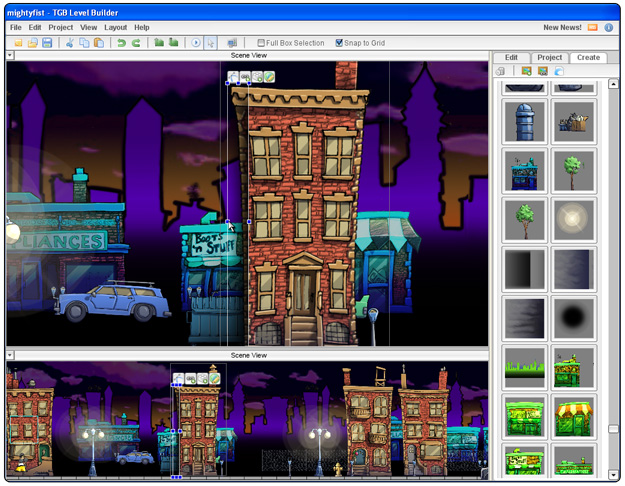This screenshot has height=486, width=625.
Task: Click the gray cylinder icon in Create toolbar
Action: click(501, 71)
